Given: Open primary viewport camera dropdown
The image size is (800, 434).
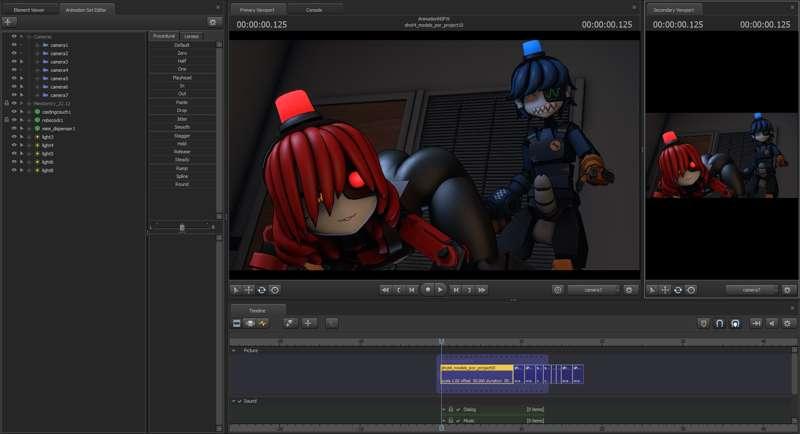Looking at the screenshot, I should 594,290.
